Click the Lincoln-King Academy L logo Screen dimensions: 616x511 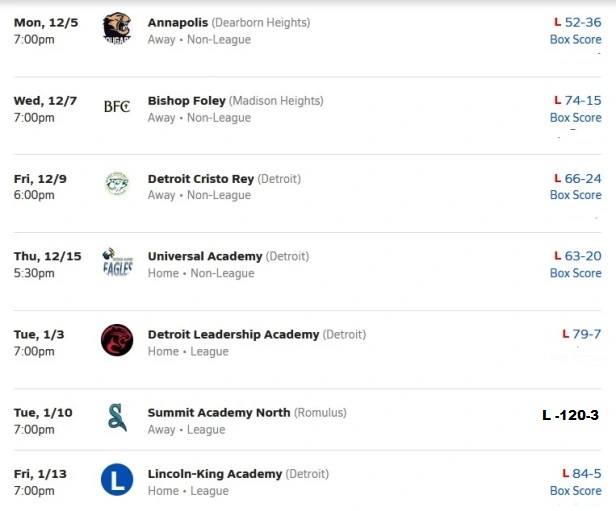point(117,481)
